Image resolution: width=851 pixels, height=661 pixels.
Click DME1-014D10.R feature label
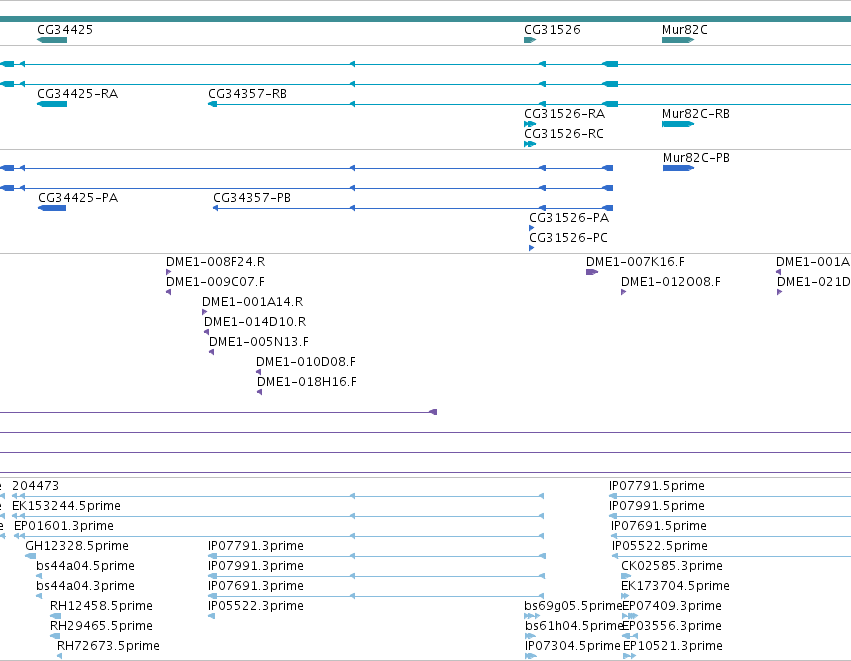(x=255, y=322)
